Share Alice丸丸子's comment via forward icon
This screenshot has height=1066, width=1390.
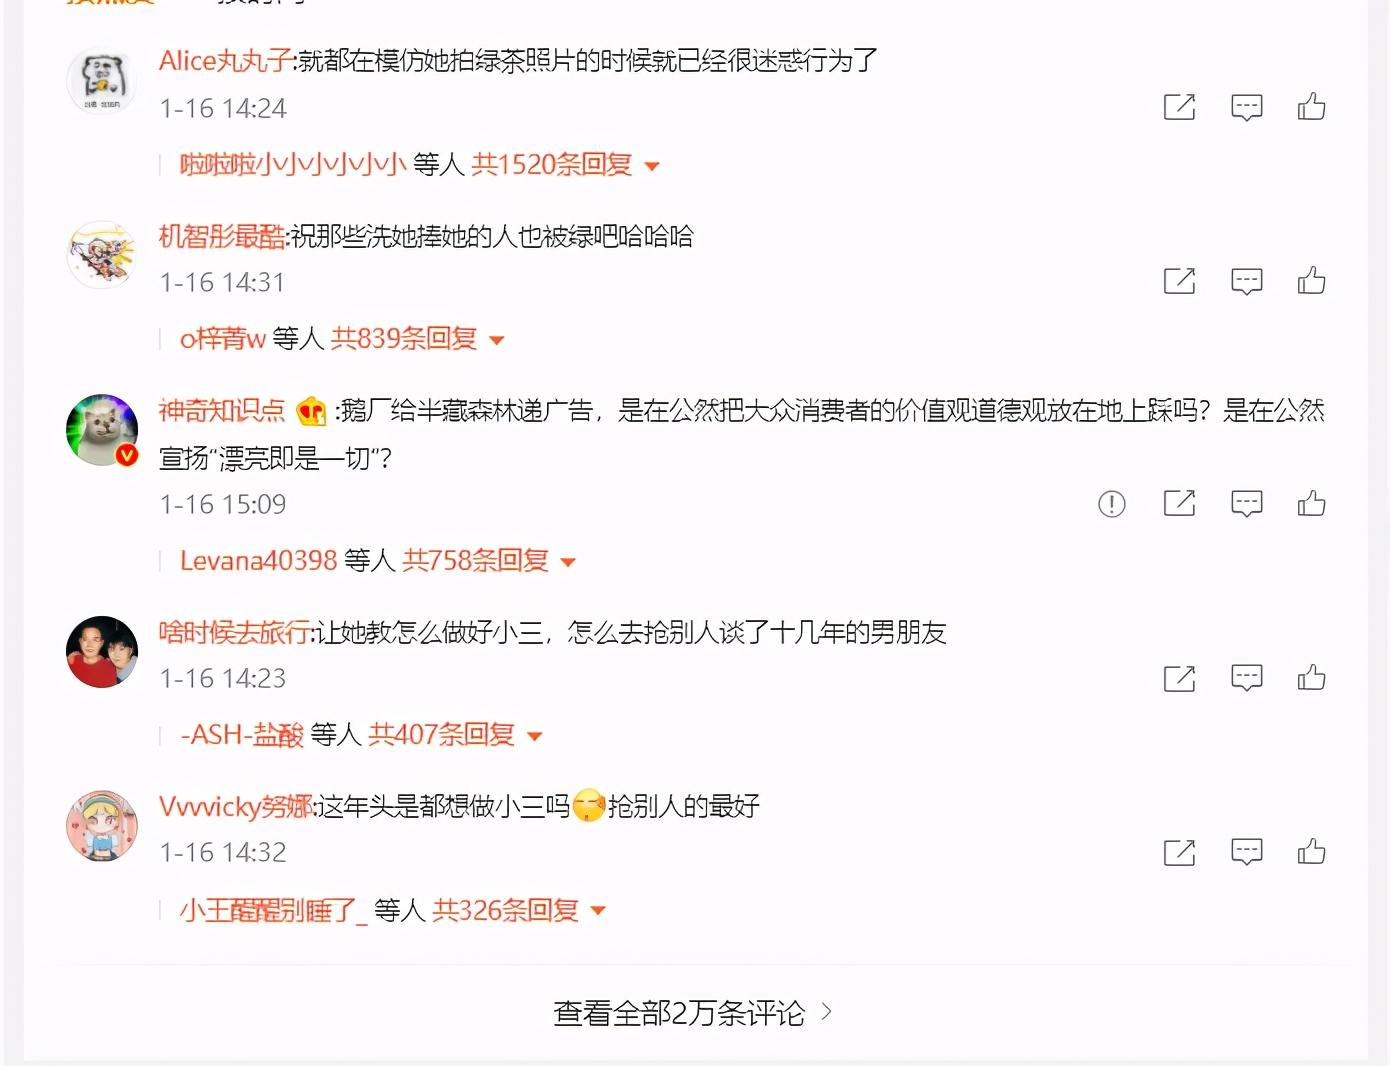pyautogui.click(x=1180, y=106)
